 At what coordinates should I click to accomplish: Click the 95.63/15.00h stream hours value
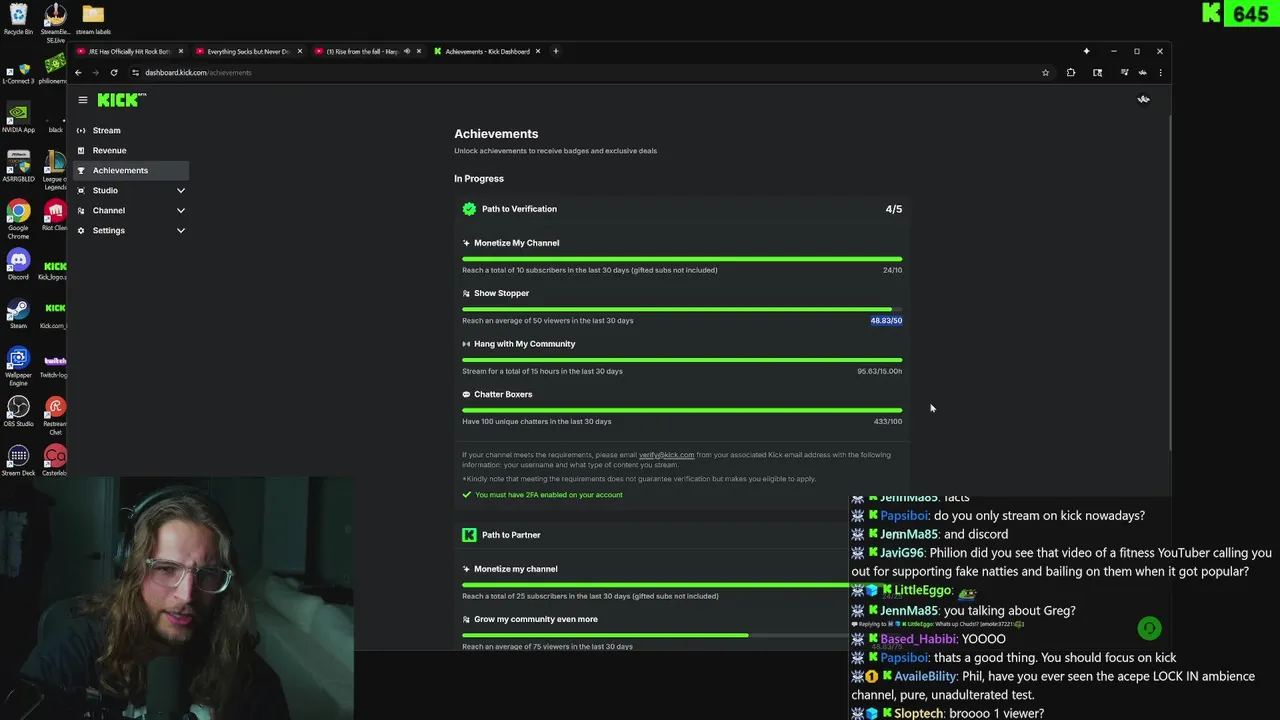click(x=879, y=371)
